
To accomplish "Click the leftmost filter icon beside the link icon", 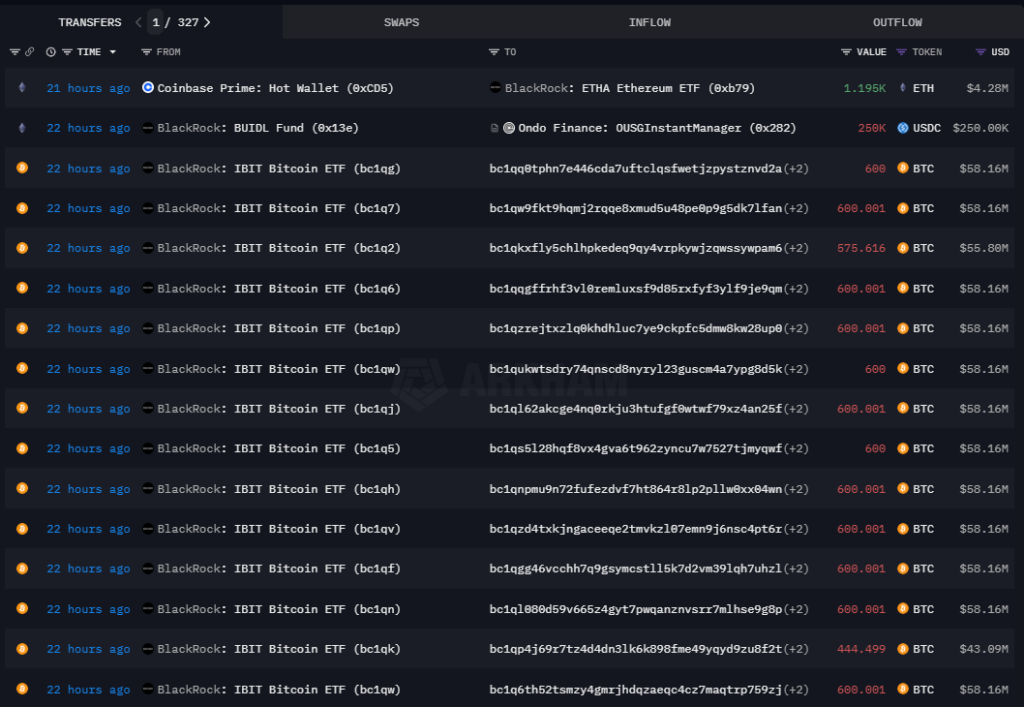I will click(x=14, y=52).
